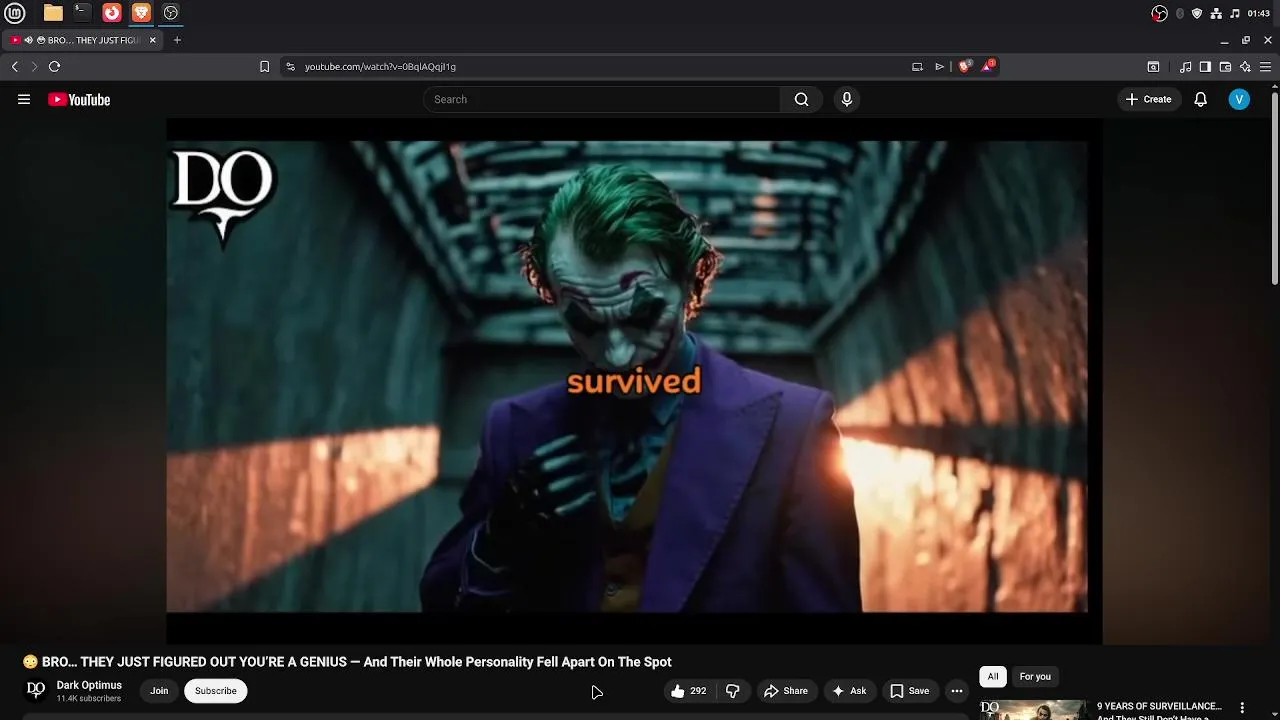The height and width of the screenshot is (720, 1280).
Task: Select the For you filter chip
Action: [x=1035, y=677]
